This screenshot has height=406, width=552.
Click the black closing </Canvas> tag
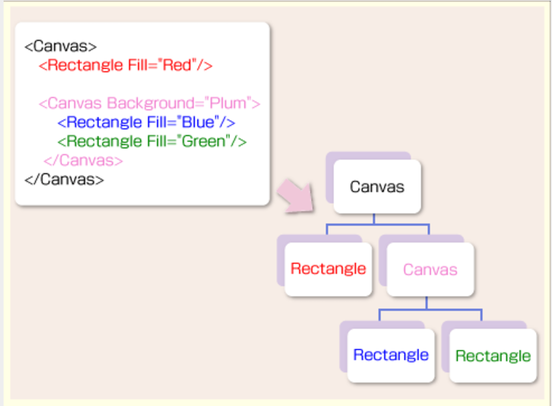64,180
